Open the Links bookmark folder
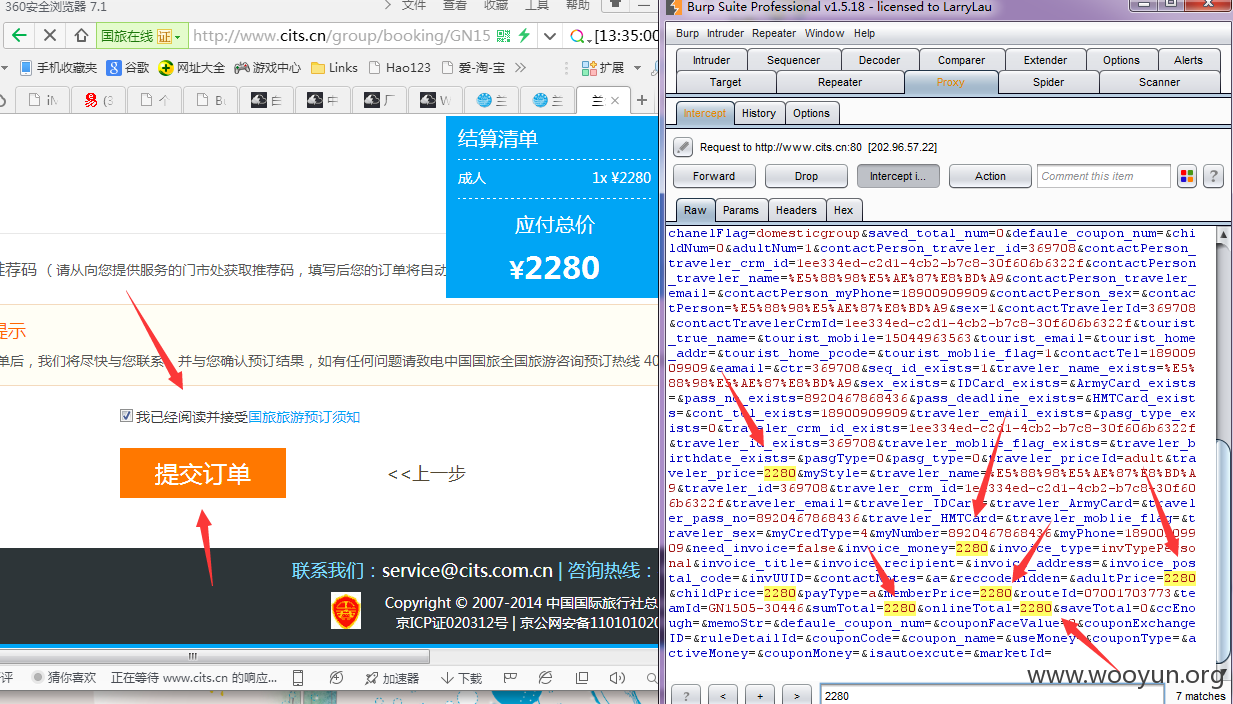Image resolution: width=1233 pixels, height=704 pixels. (334, 68)
